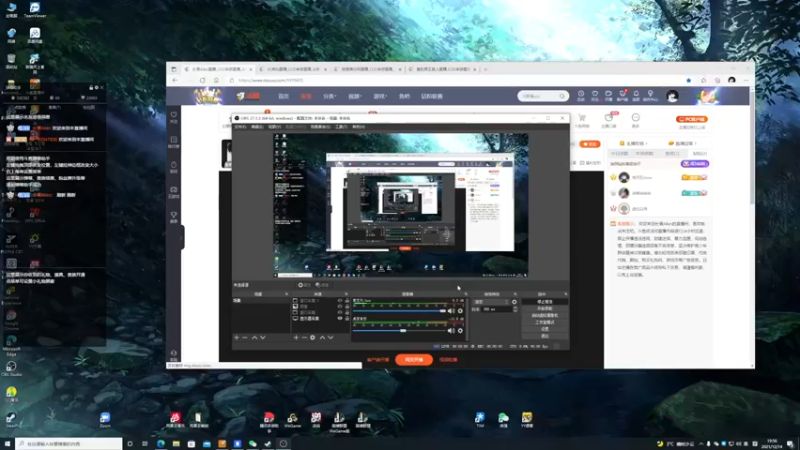
Task: Select the display capture source row
Action: (x=321, y=318)
